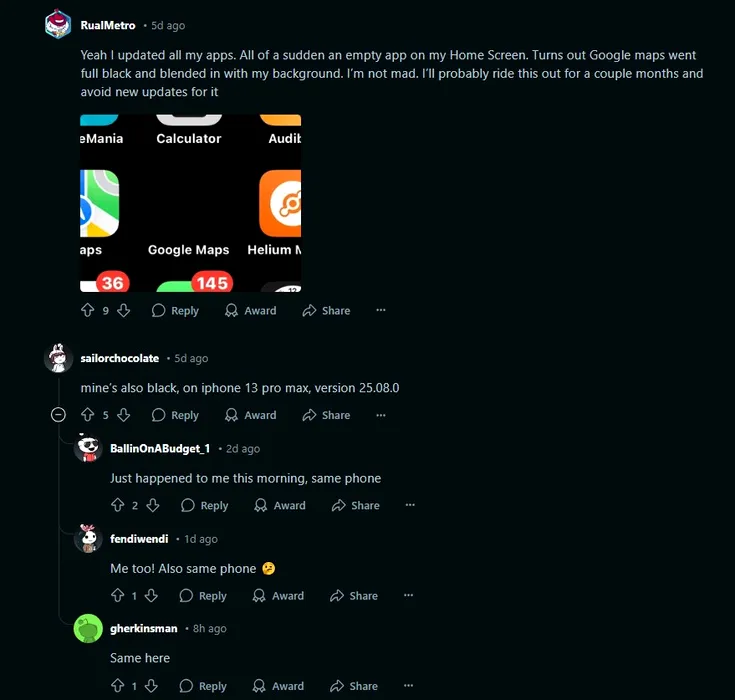Click gherkinsman's green avatar

click(88, 628)
